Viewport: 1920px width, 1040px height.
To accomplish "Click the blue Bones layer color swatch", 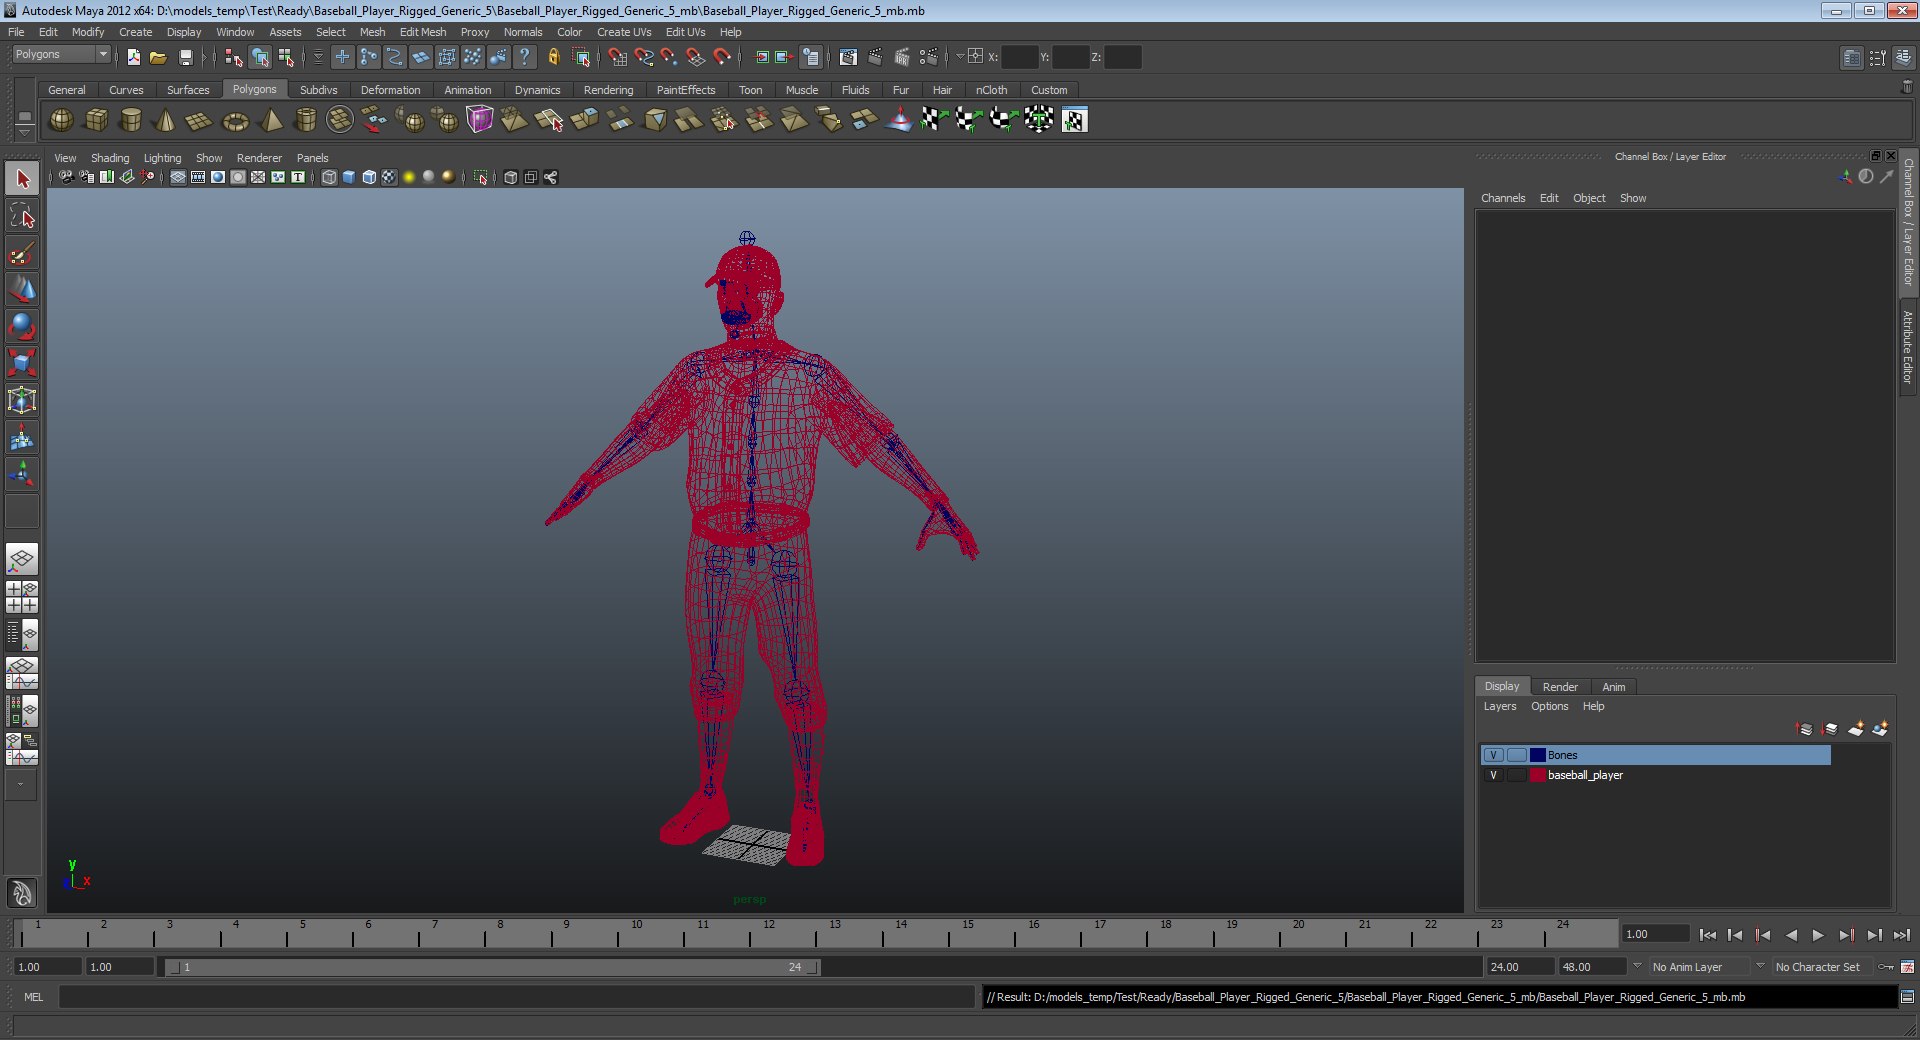I will (x=1538, y=755).
